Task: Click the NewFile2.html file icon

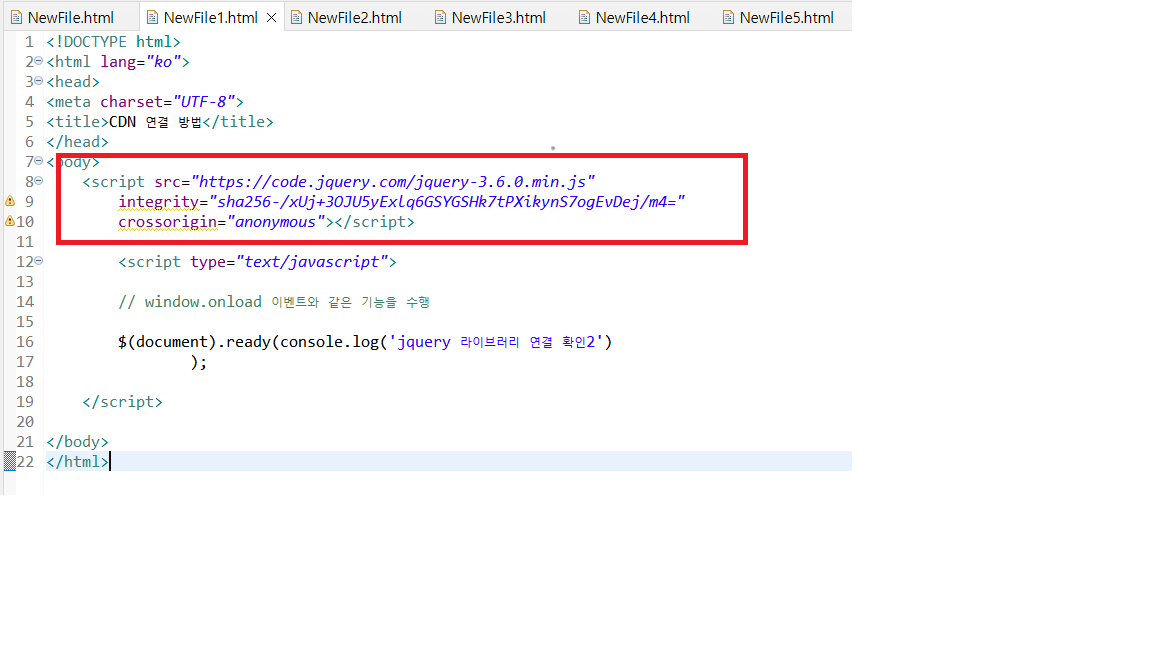Action: pyautogui.click(x=296, y=18)
